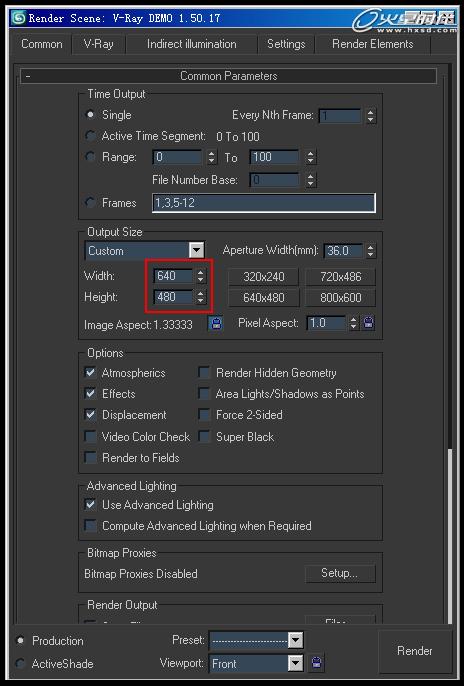This screenshot has height=686, width=464.
Task: Lock the image aspect ratio
Action: click(216, 324)
